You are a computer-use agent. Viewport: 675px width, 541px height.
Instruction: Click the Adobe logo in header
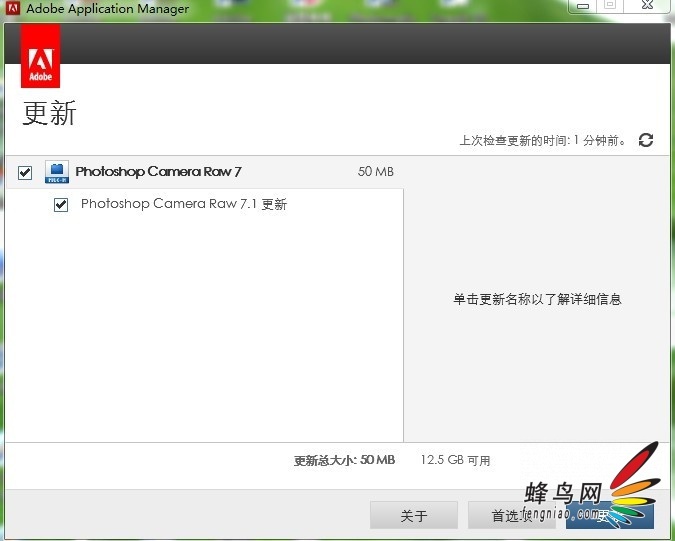pos(40,56)
